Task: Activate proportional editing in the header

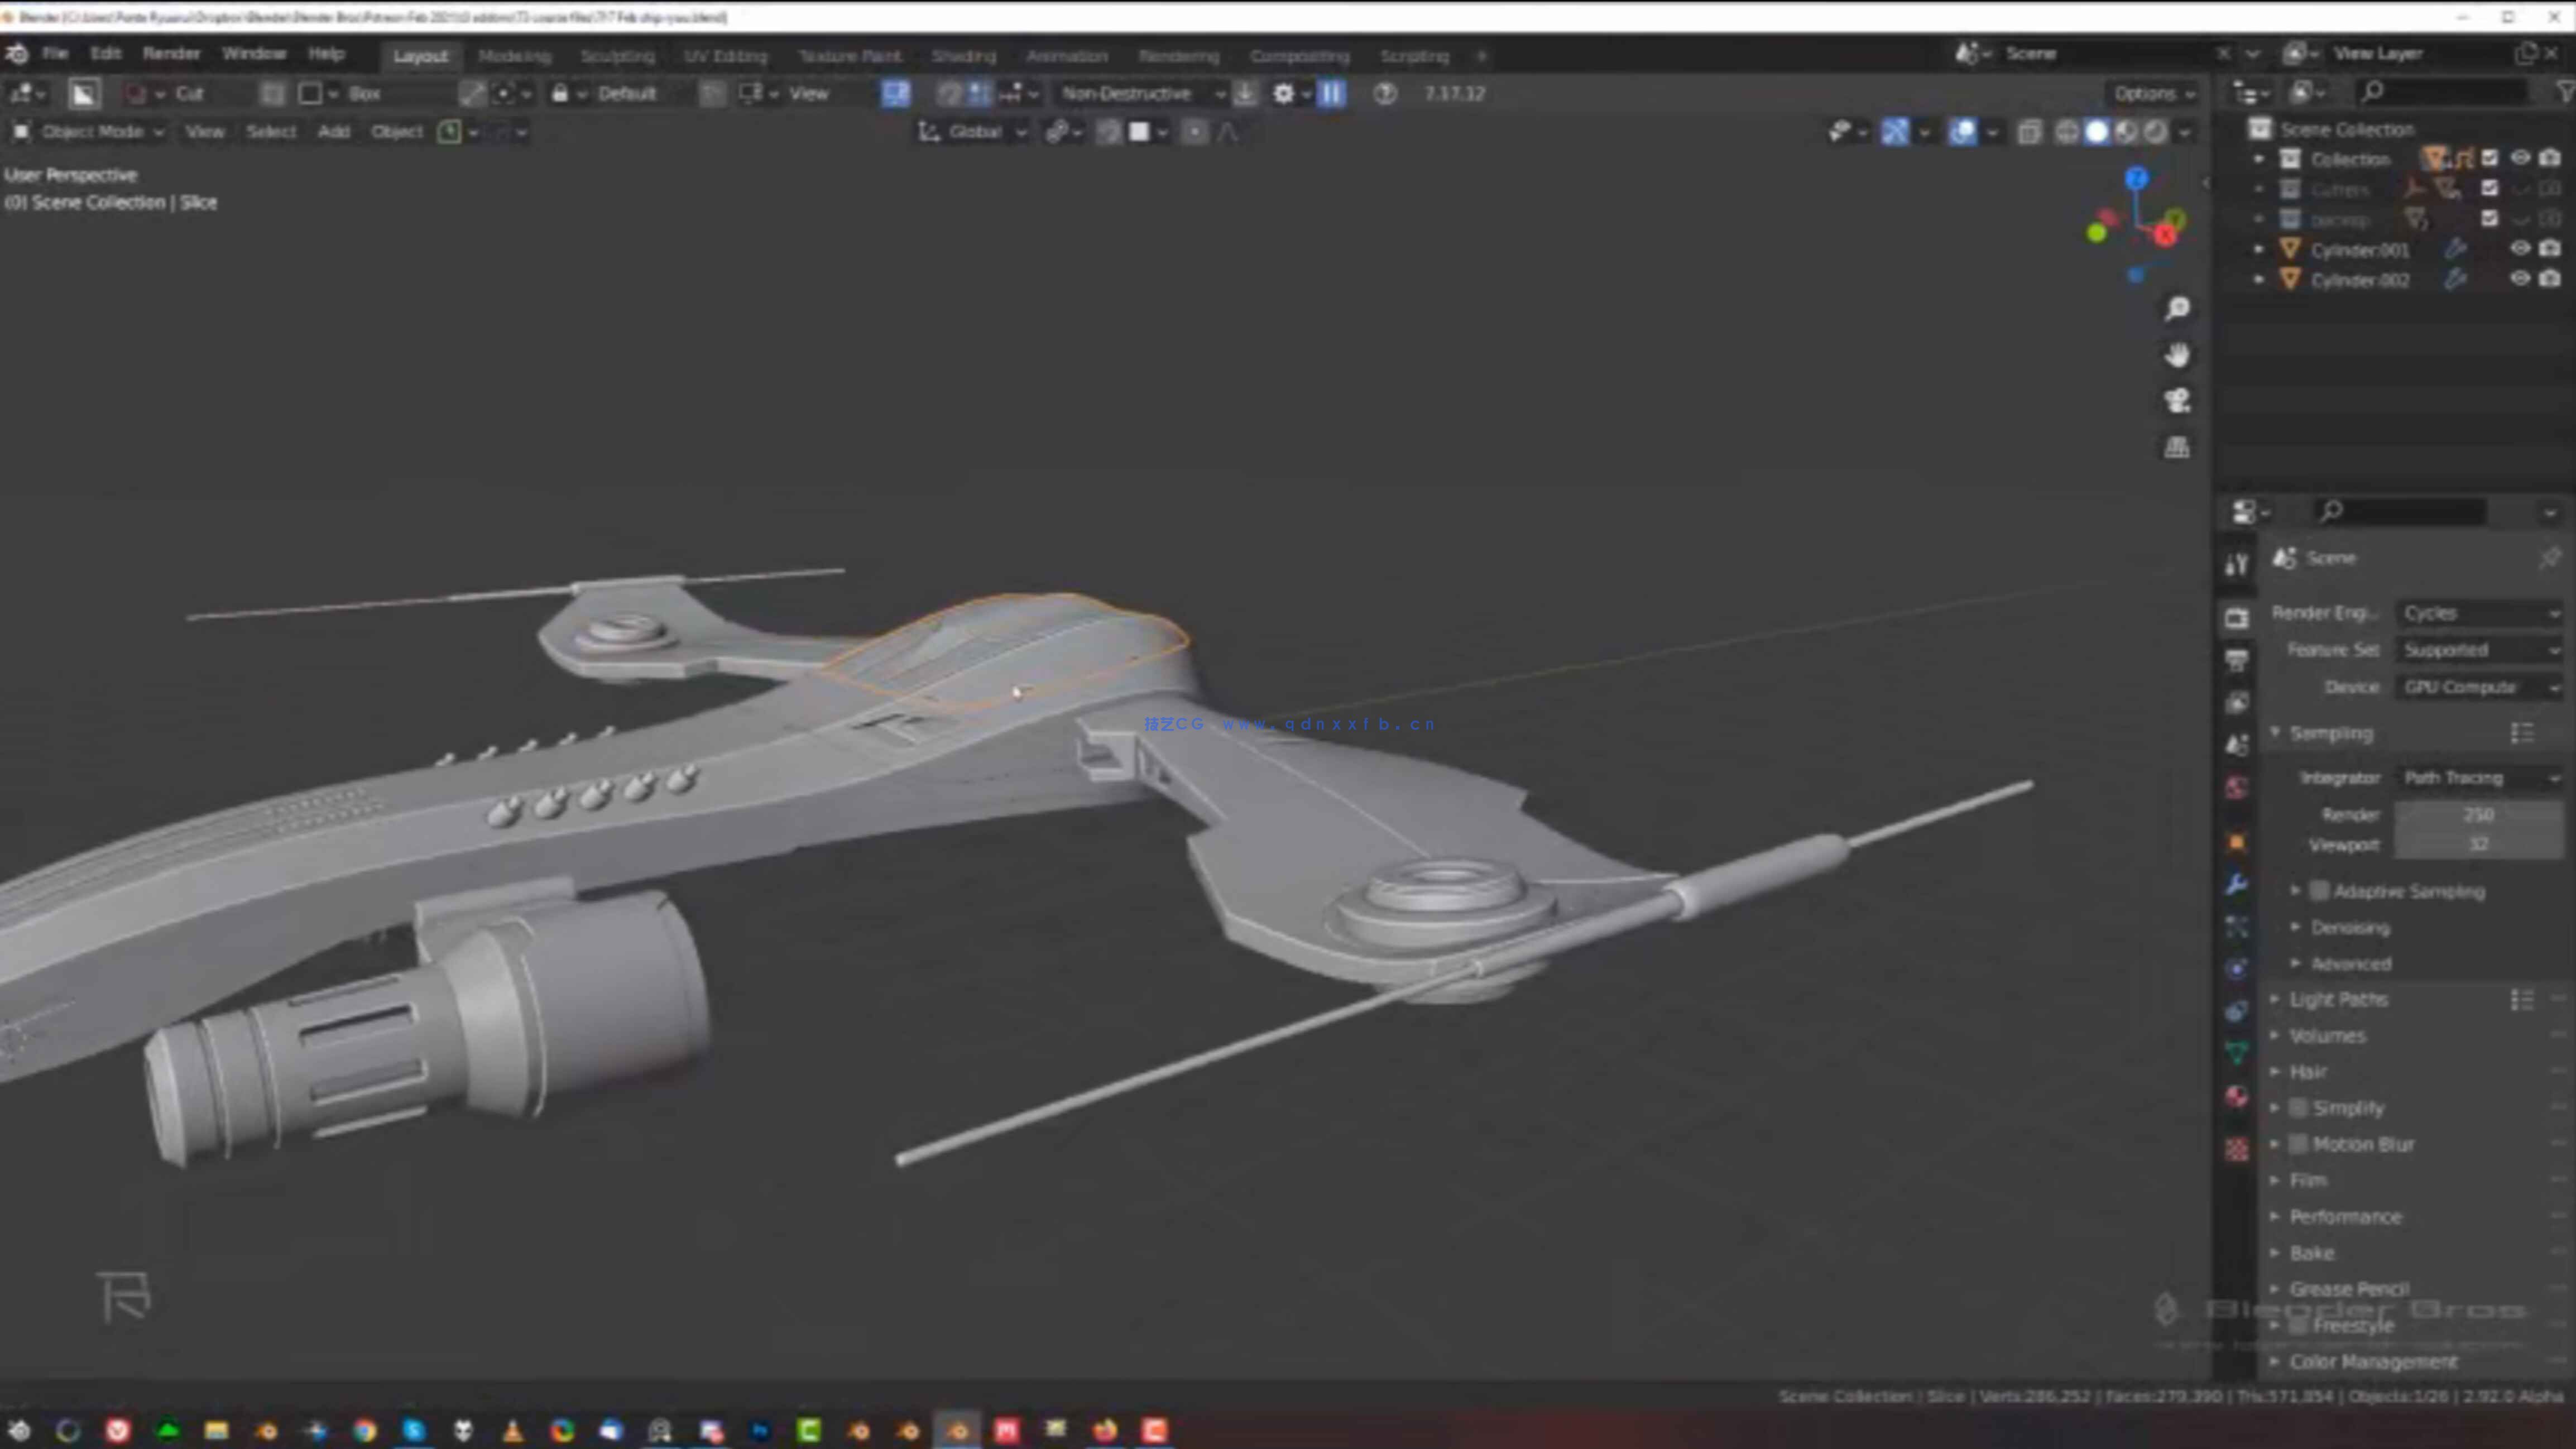Action: click(1196, 131)
